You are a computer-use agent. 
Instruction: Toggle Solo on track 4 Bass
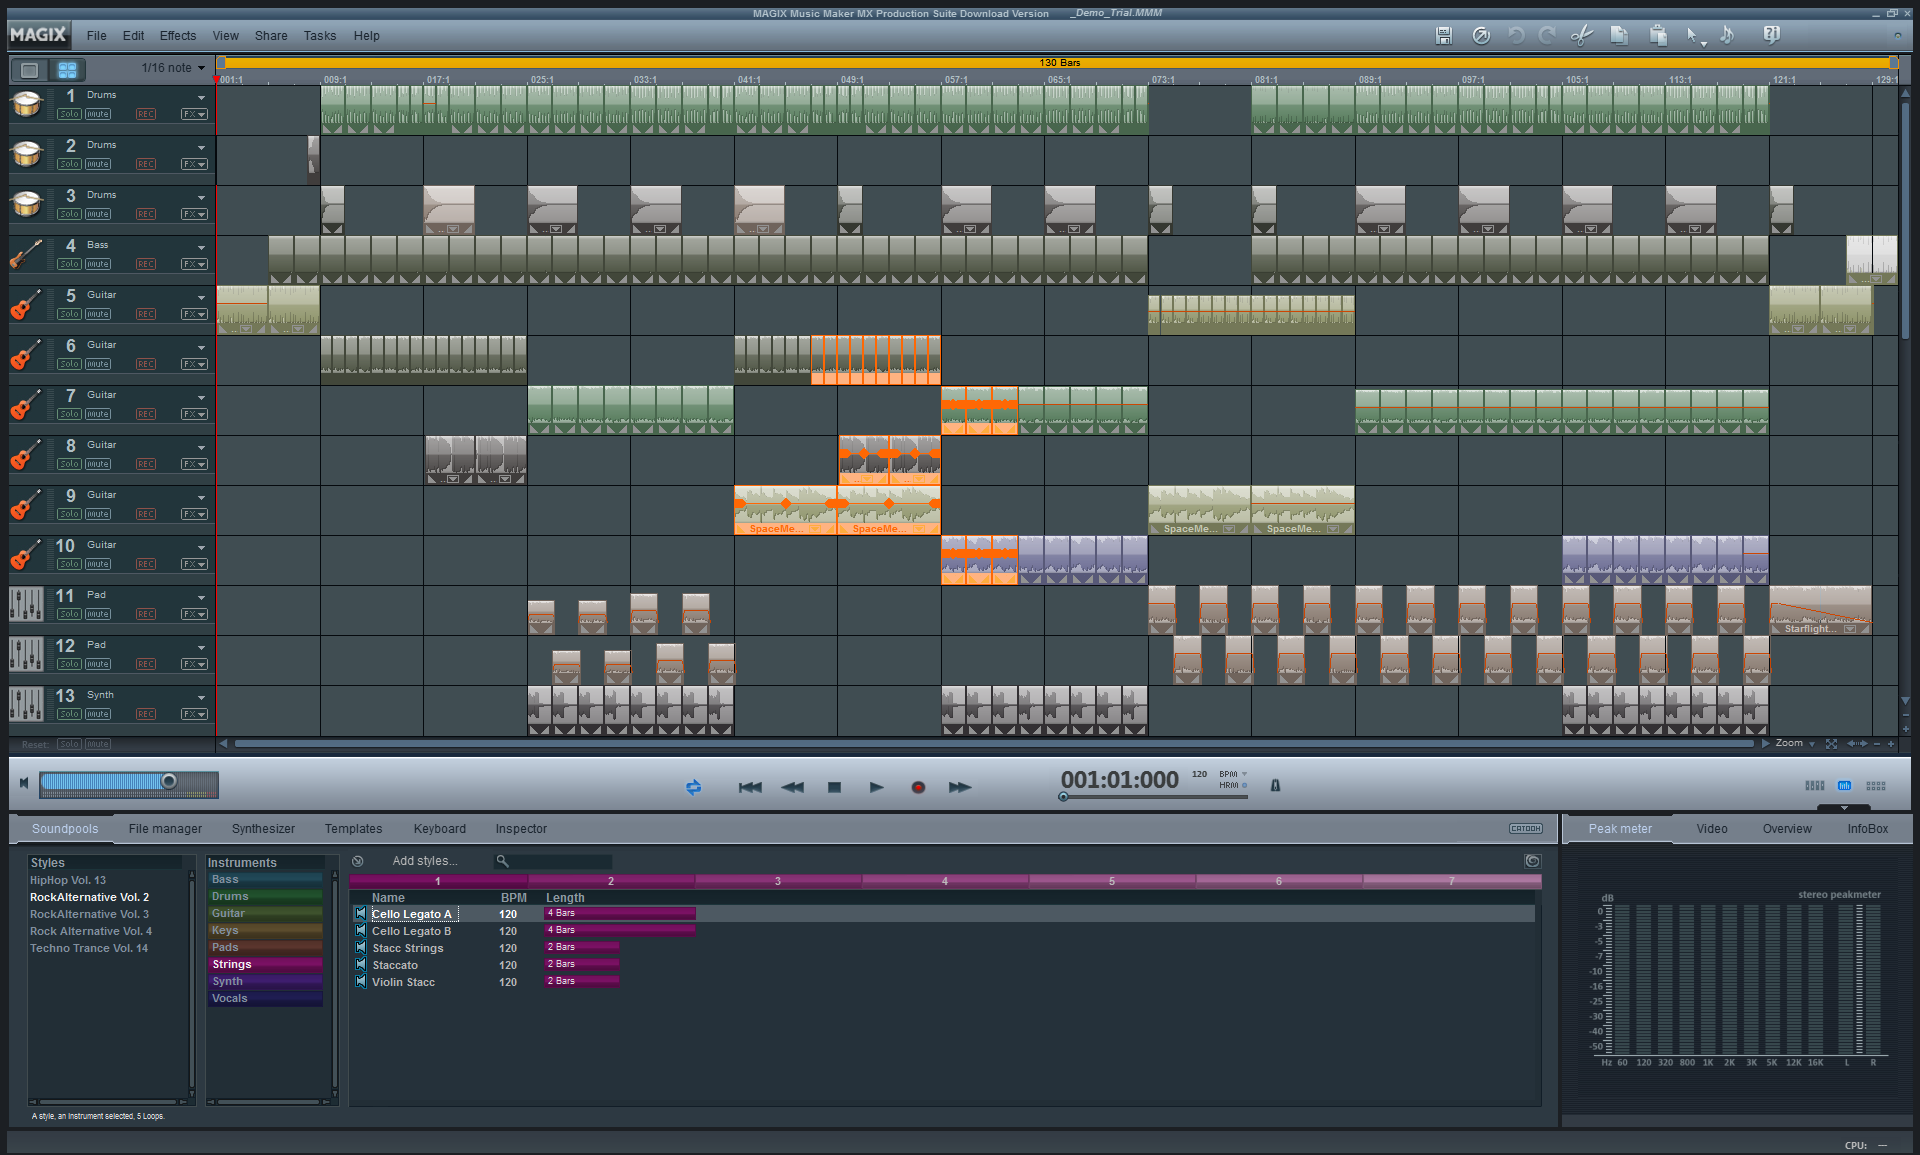click(x=69, y=264)
